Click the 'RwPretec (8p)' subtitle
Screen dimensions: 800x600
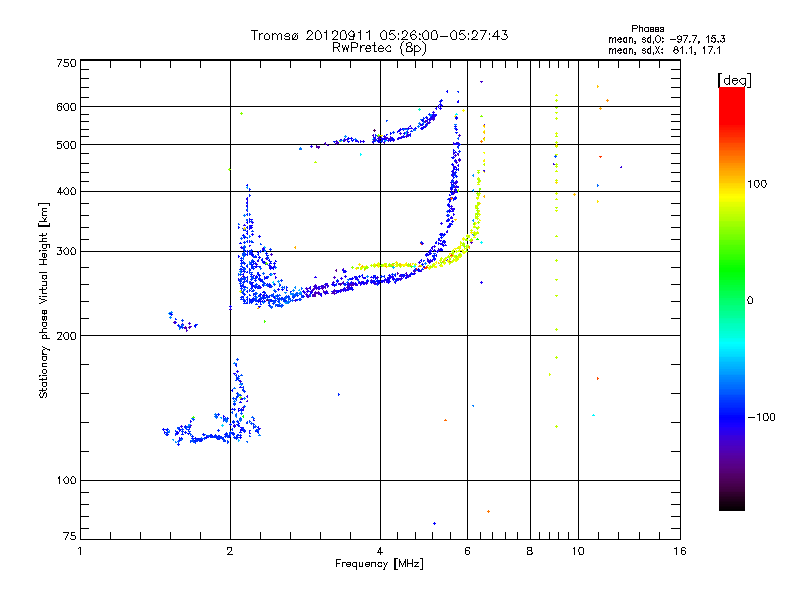click(x=379, y=48)
